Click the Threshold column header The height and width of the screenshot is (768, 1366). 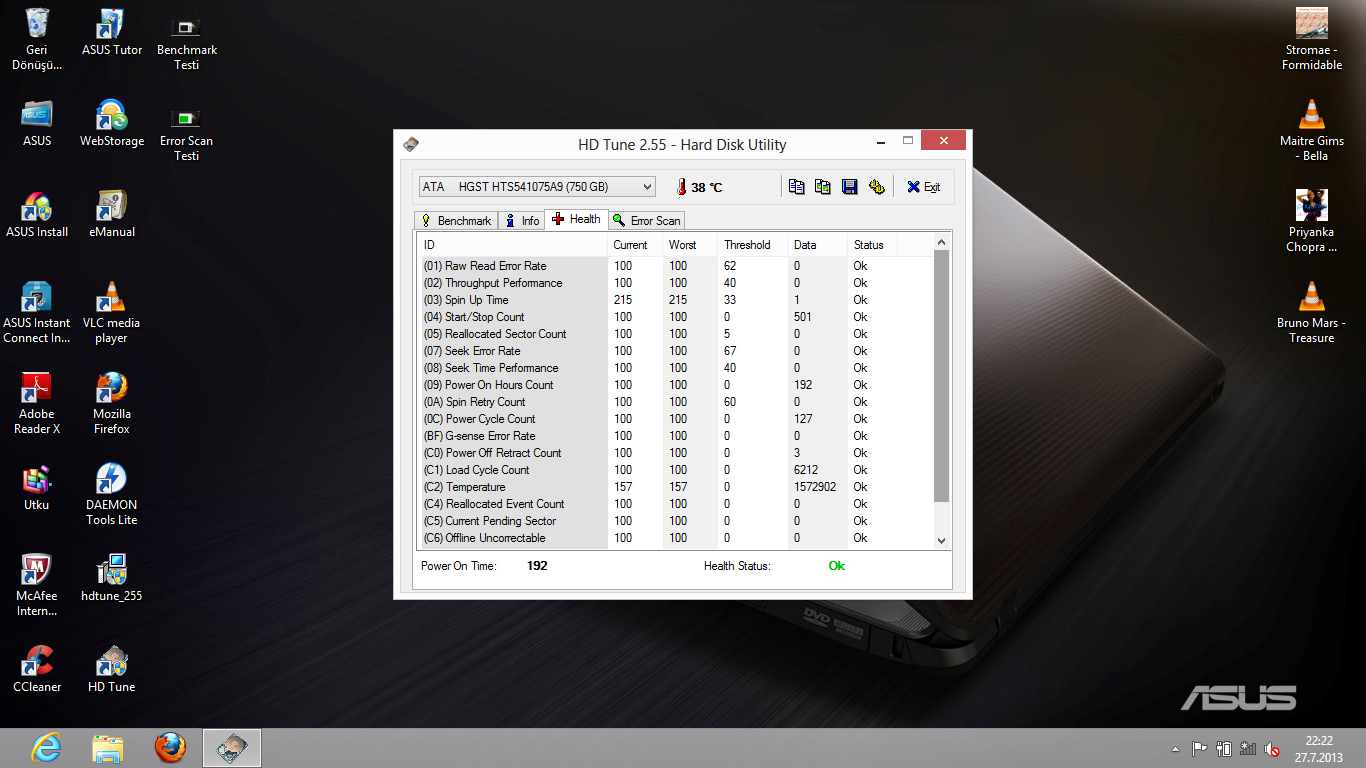(x=753, y=245)
